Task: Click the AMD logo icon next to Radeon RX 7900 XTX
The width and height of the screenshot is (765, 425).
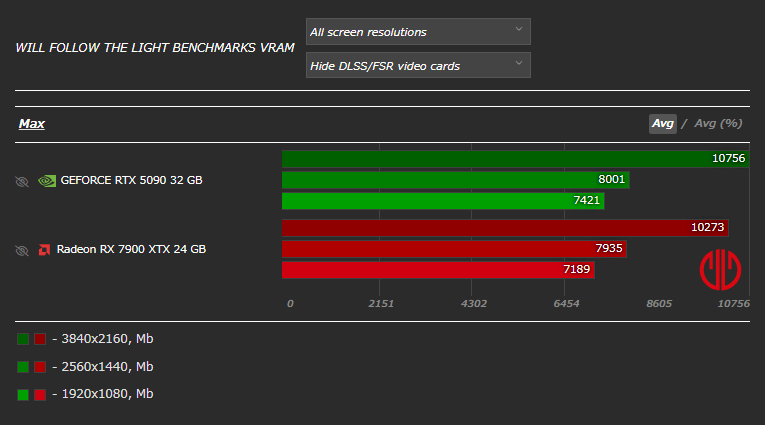Action: coord(44,250)
